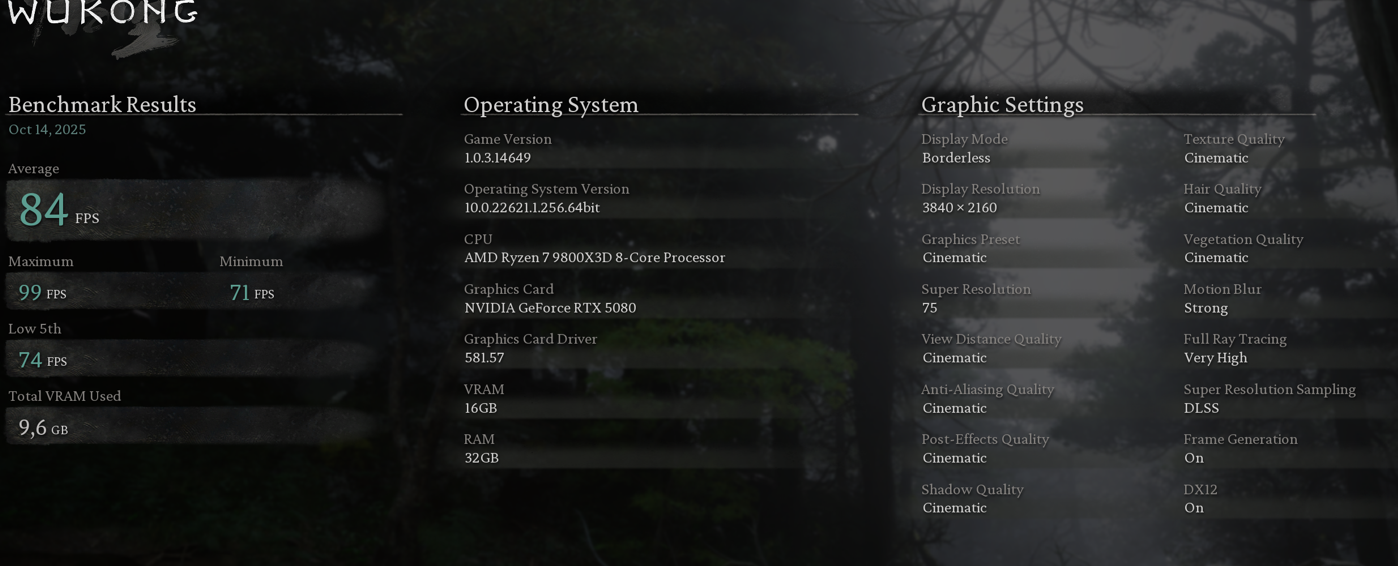Click the "Display Mode" label
1398x566 pixels.
click(x=964, y=139)
